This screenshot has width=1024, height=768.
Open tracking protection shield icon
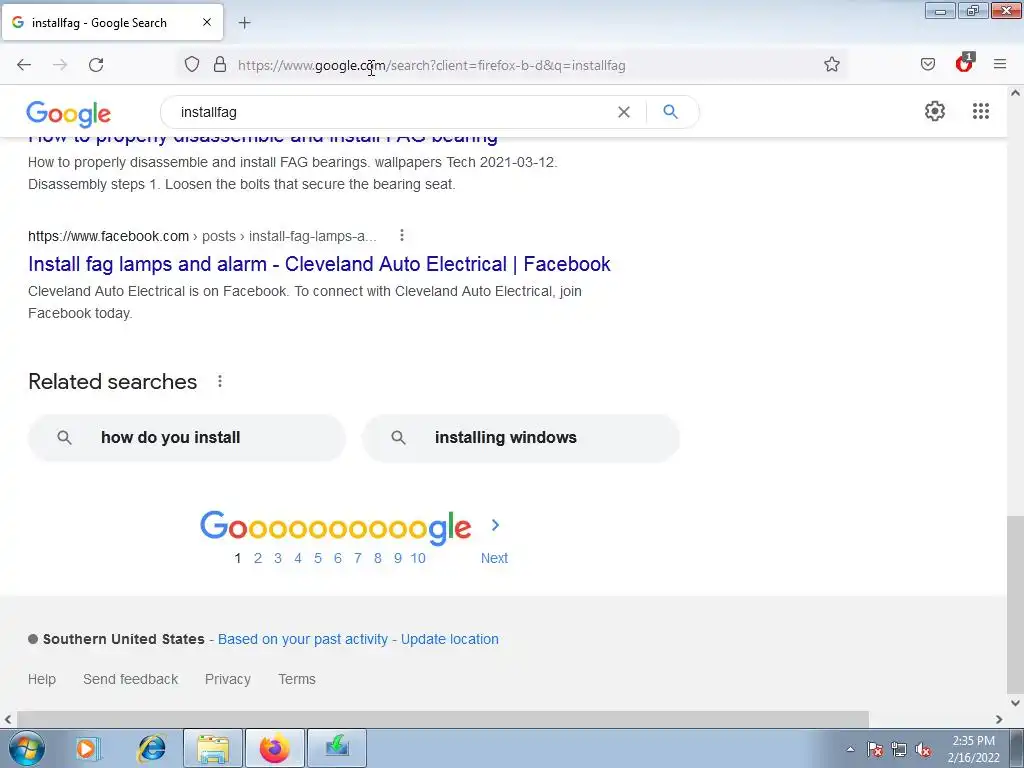191,65
